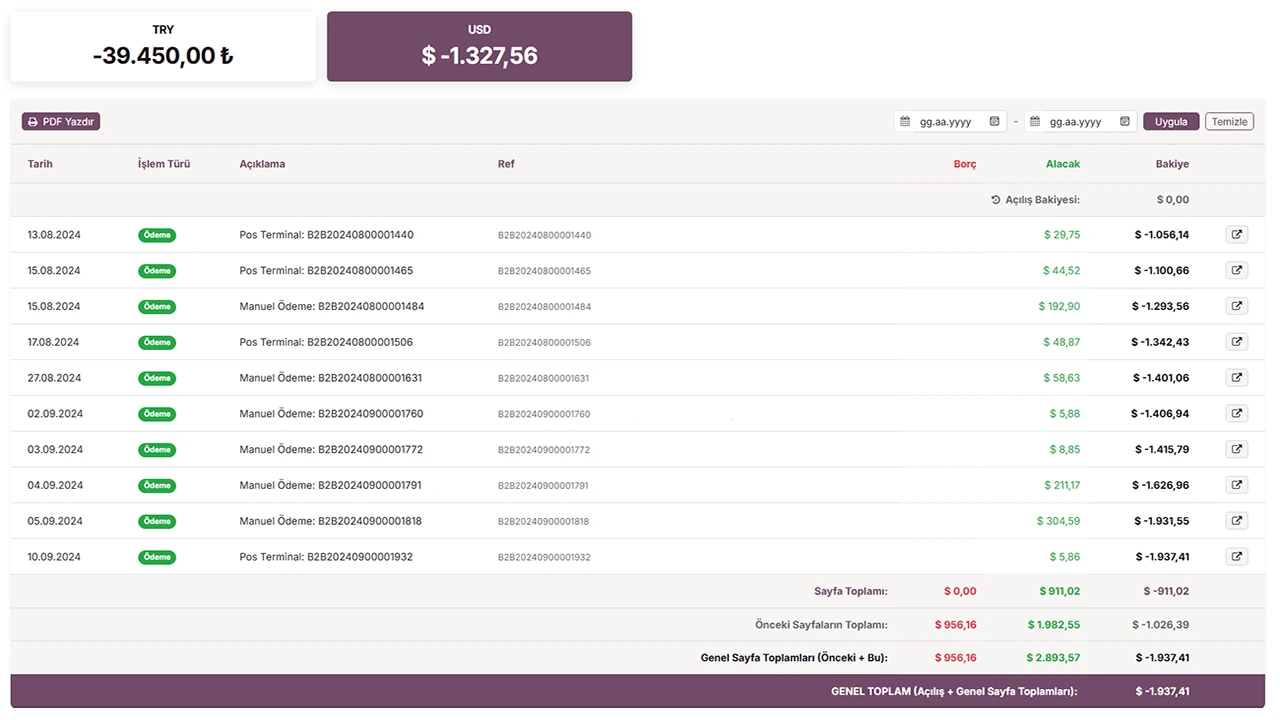The width and height of the screenshot is (1280, 720).
Task: Click Ref cell B2B20240900001772
Action: click(x=544, y=450)
